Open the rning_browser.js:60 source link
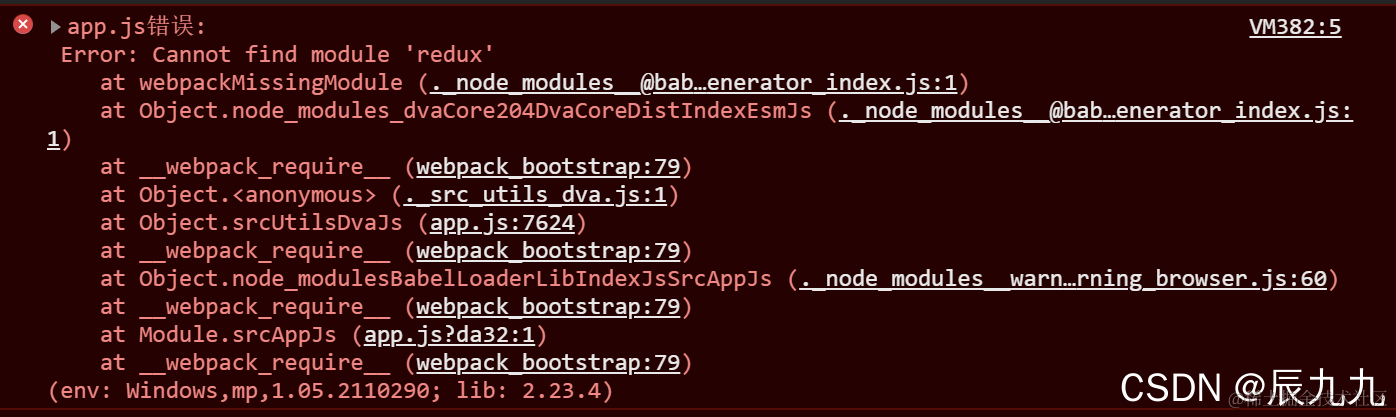This screenshot has width=1396, height=417. (x=1063, y=279)
